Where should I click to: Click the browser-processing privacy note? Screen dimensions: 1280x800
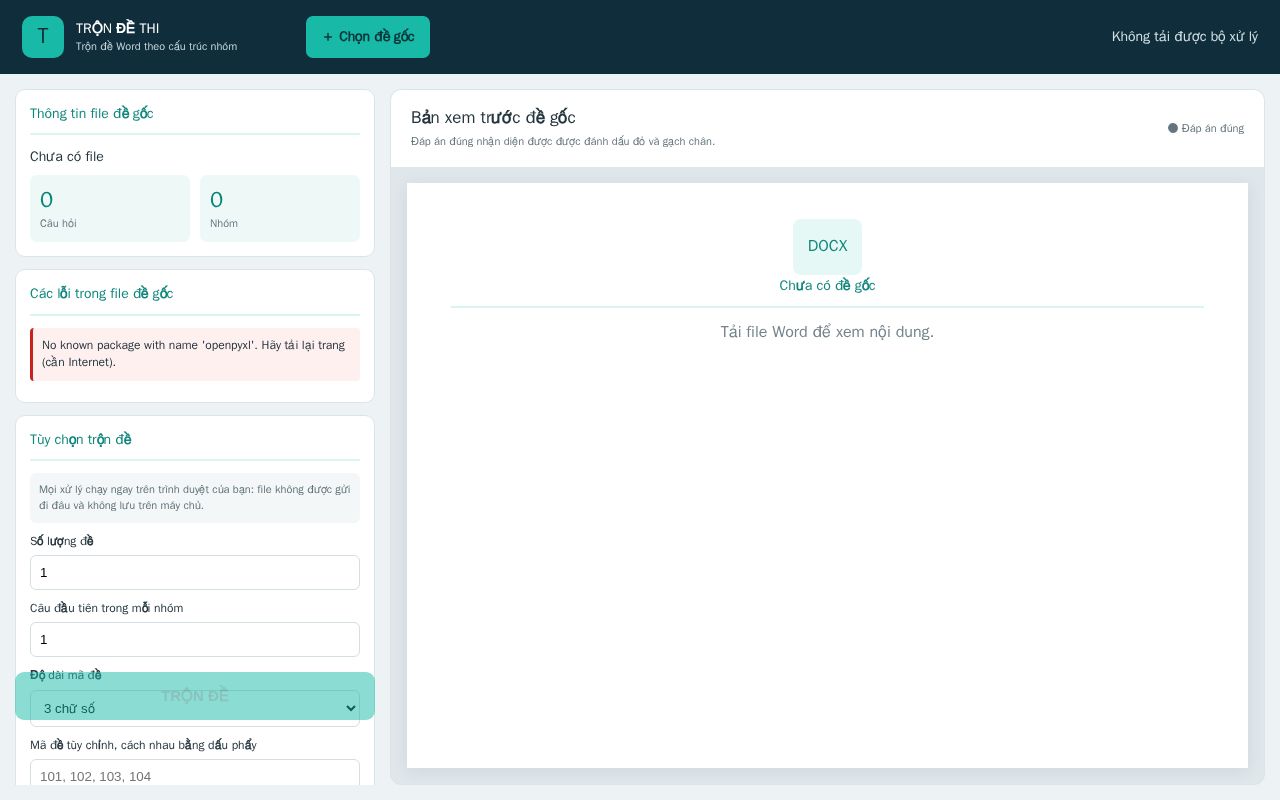(195, 497)
